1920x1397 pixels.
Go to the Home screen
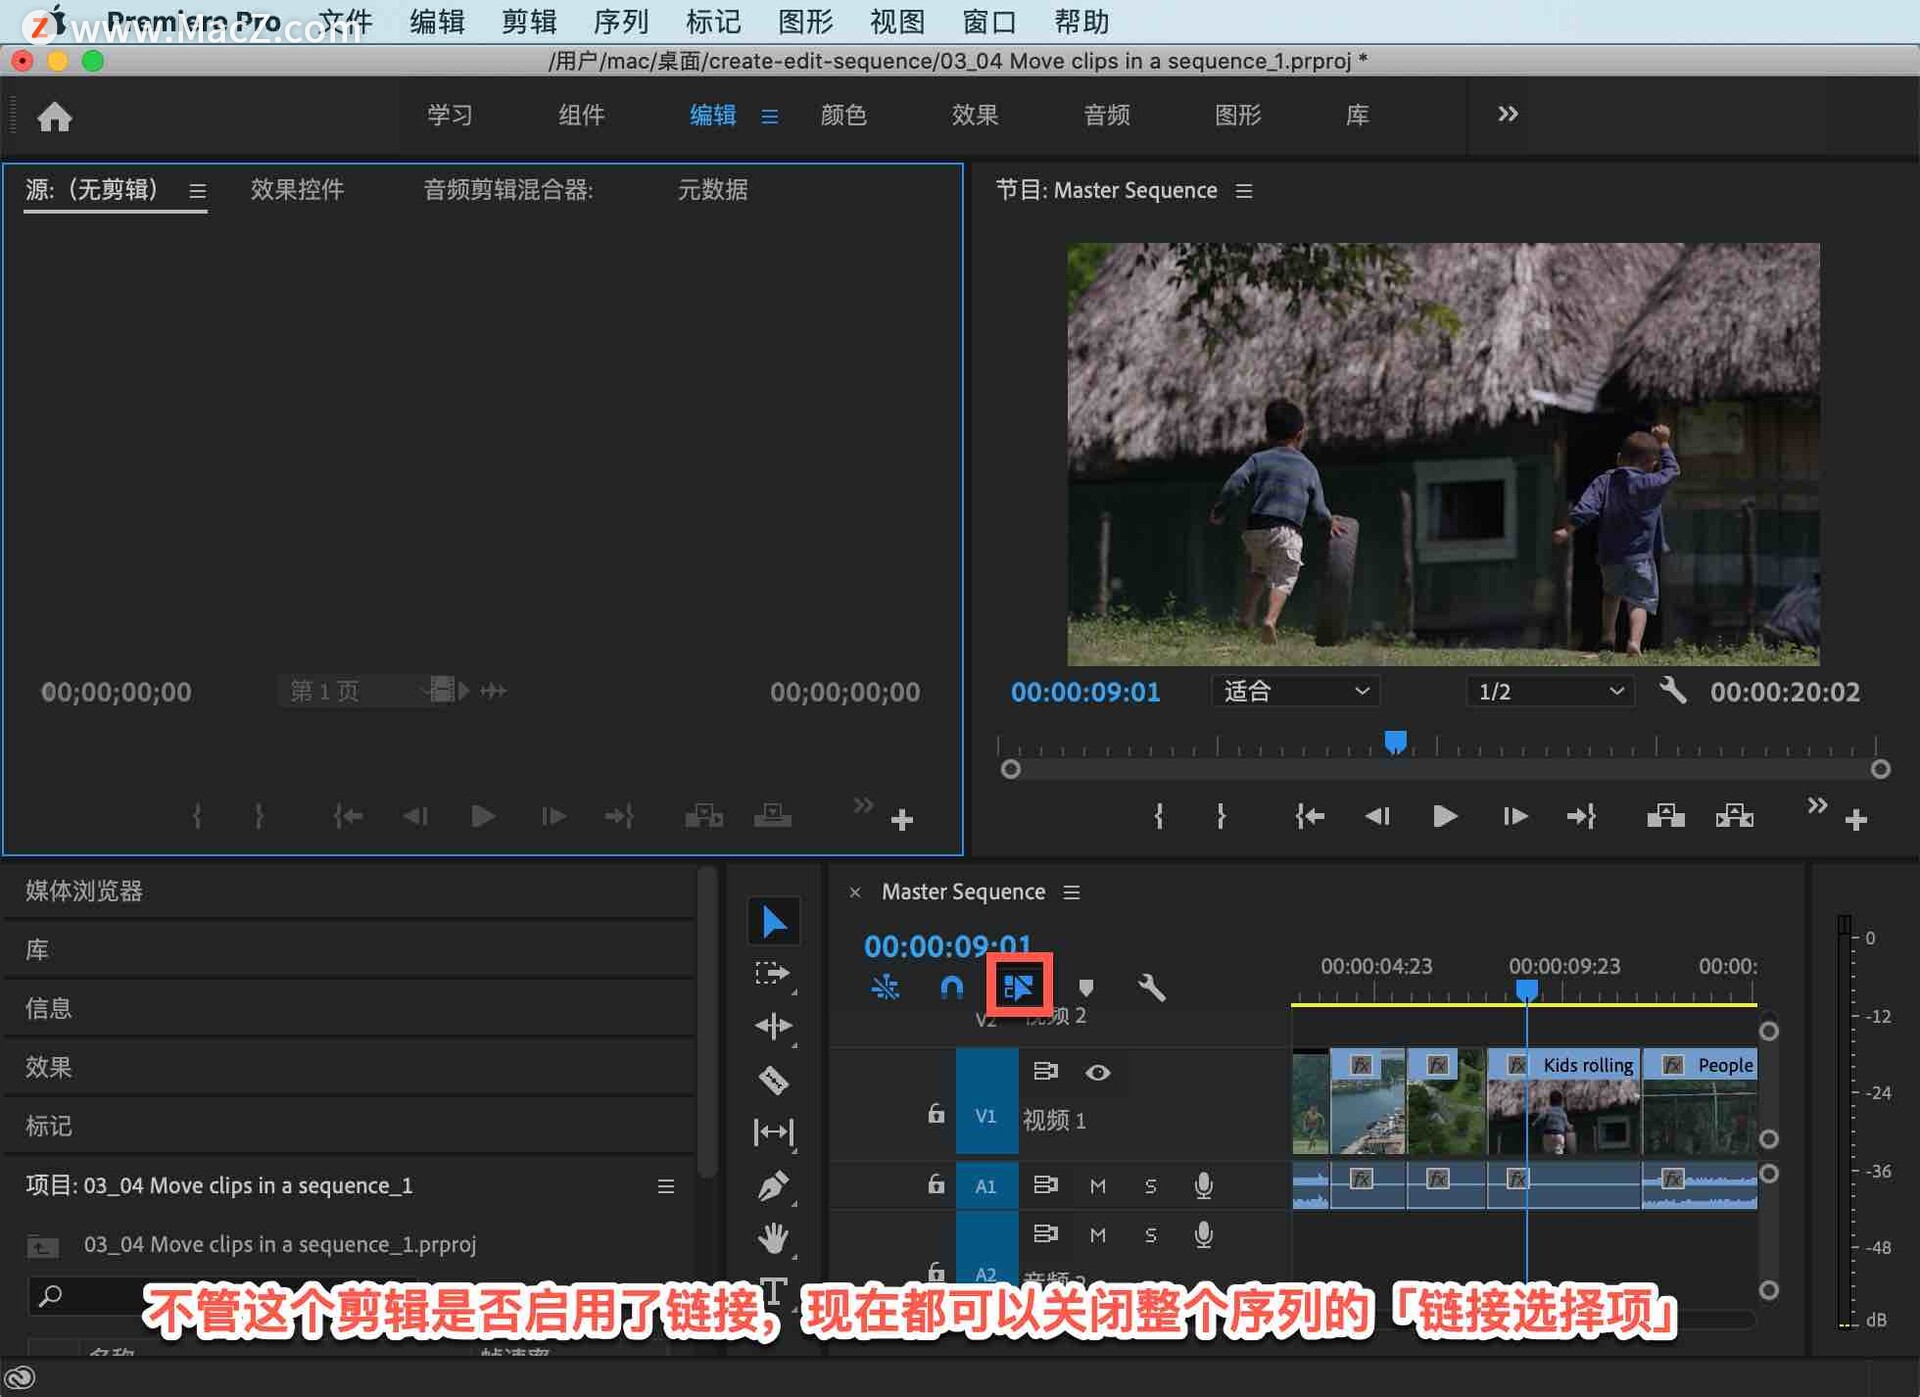[x=54, y=117]
